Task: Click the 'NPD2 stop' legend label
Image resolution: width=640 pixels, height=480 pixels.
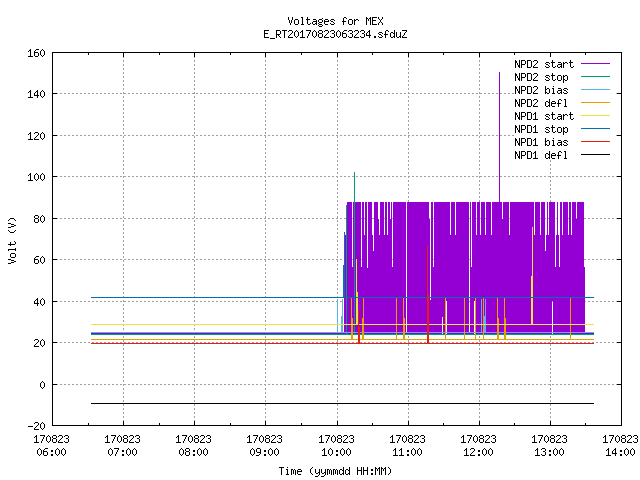Action: point(541,77)
